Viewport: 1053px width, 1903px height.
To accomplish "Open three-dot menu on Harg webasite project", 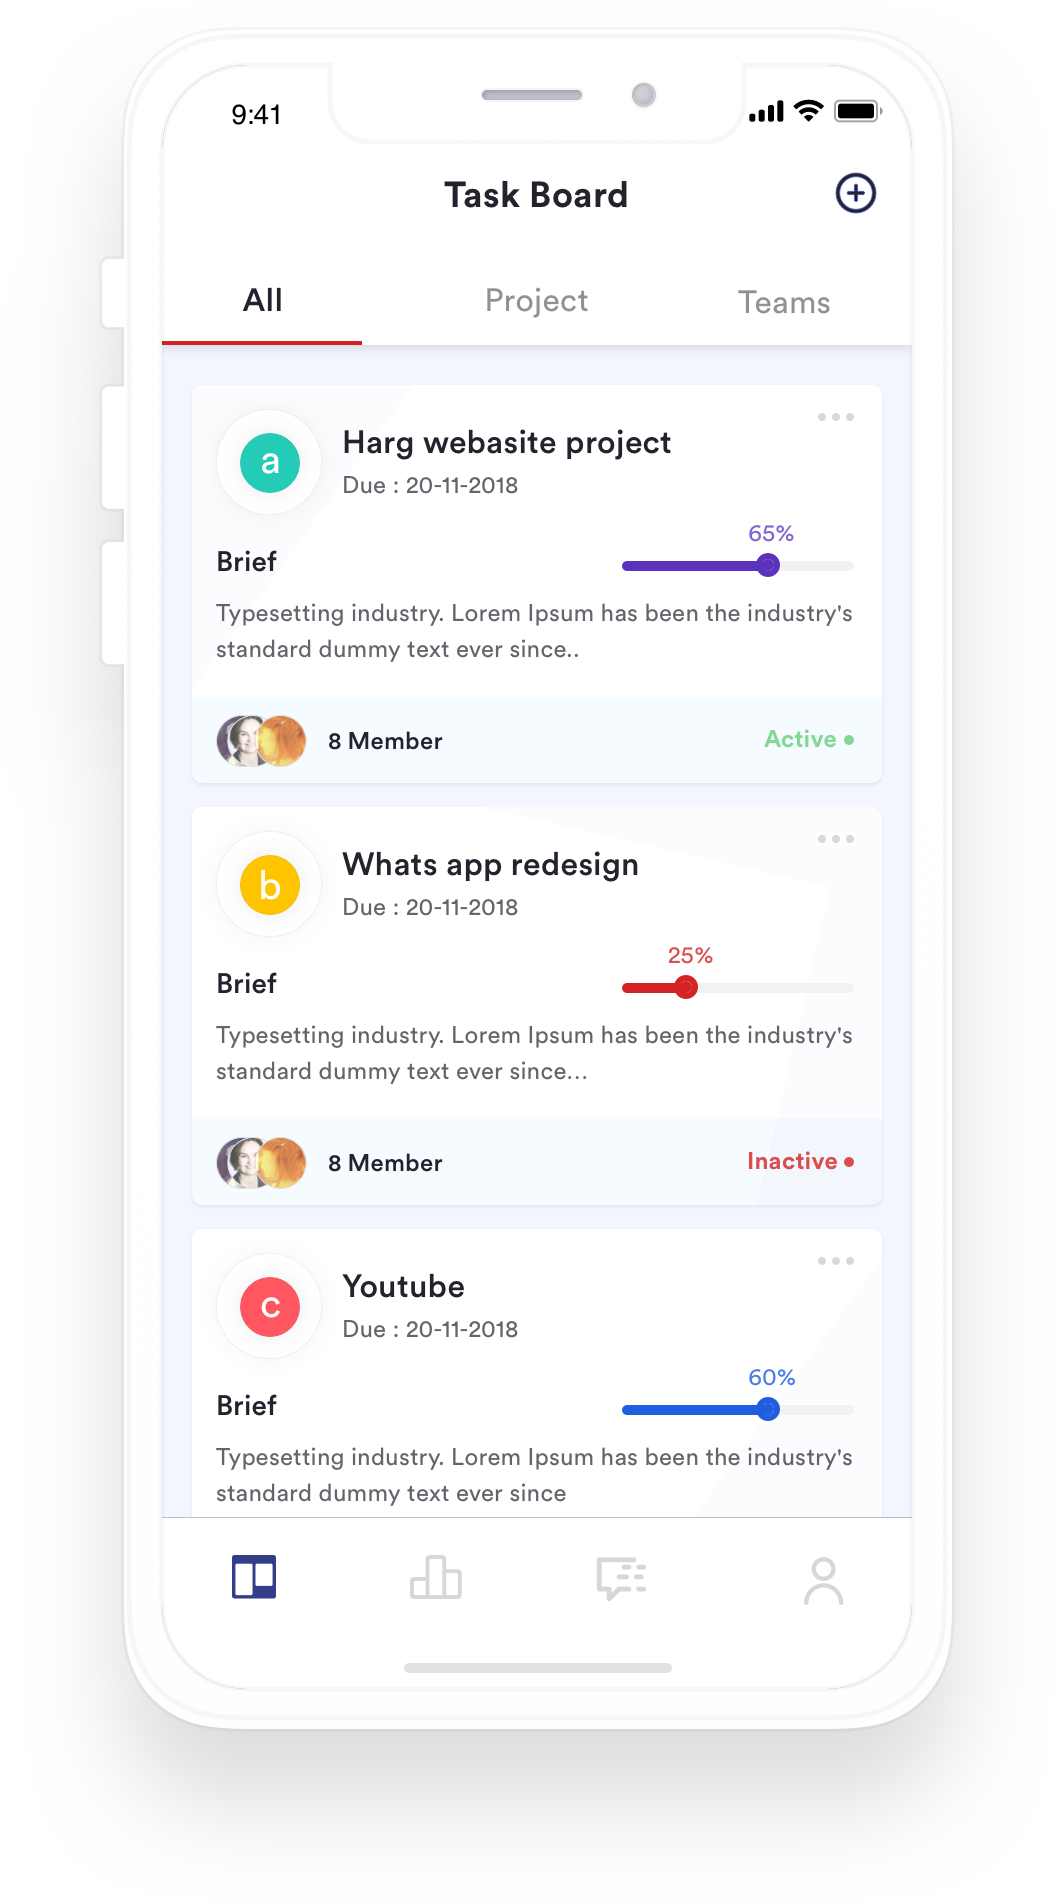I will (x=835, y=417).
